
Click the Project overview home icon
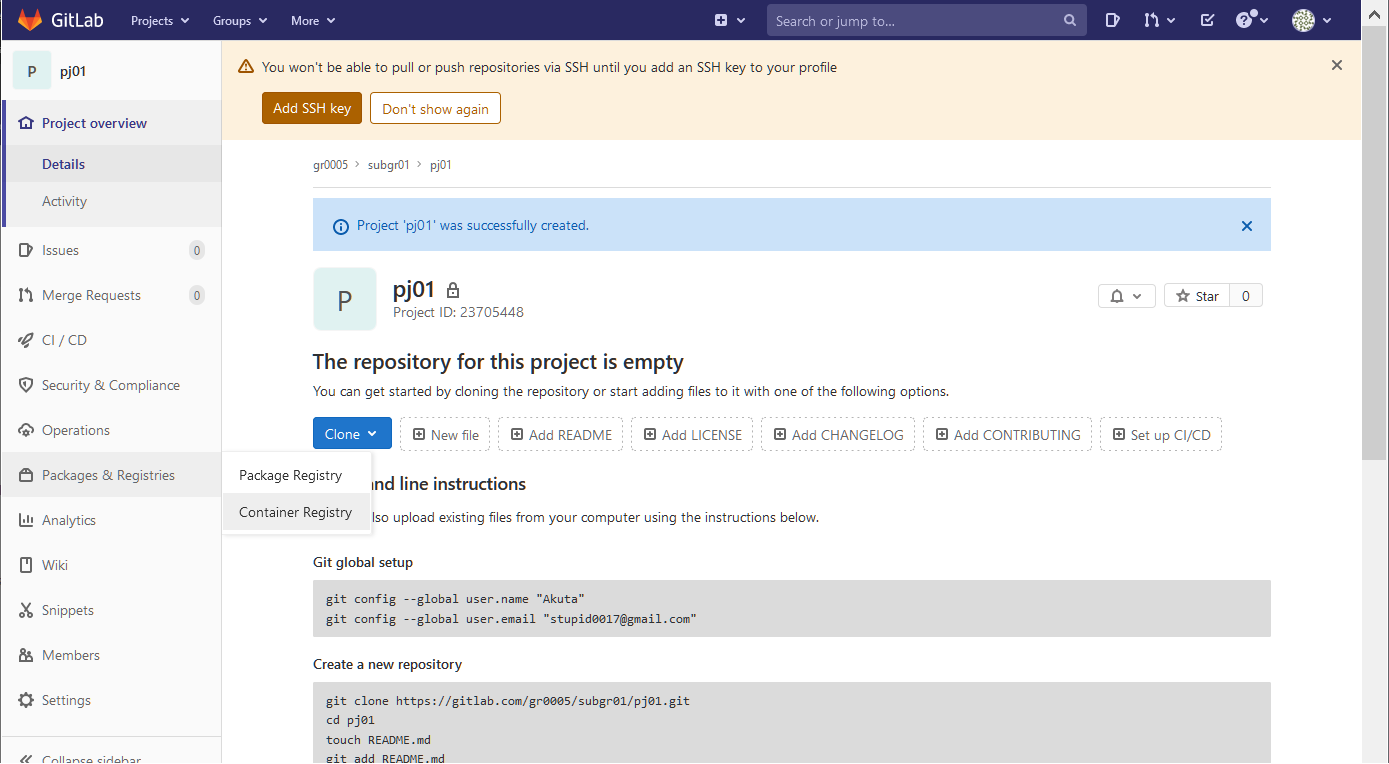26,123
